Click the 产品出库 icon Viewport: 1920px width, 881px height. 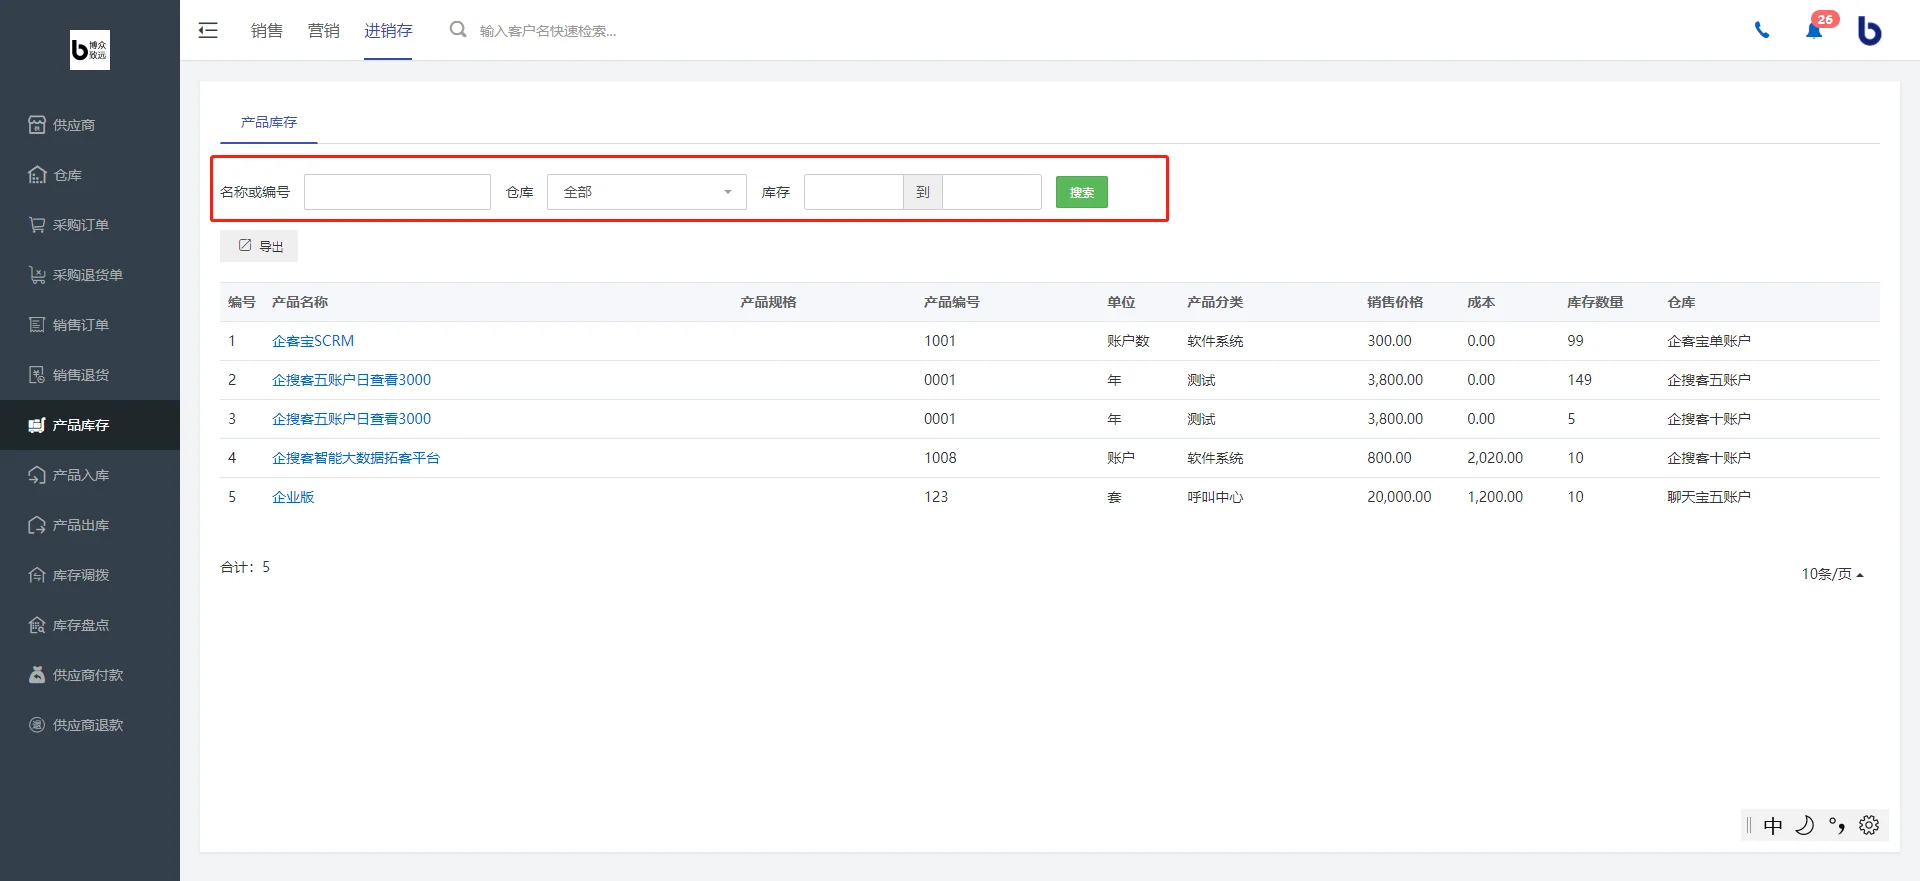tap(37, 525)
